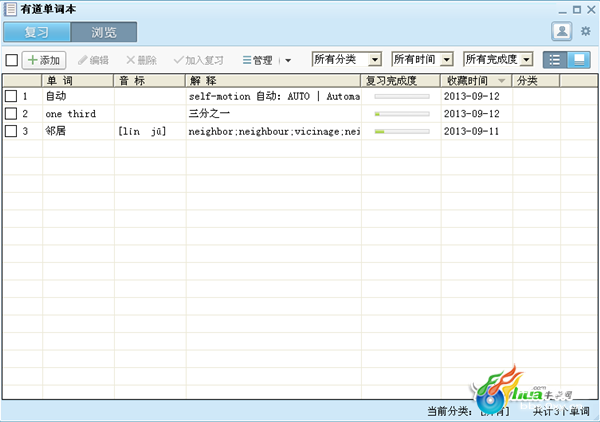
Task: Select the word 自动 in the list
Action: (x=56, y=96)
